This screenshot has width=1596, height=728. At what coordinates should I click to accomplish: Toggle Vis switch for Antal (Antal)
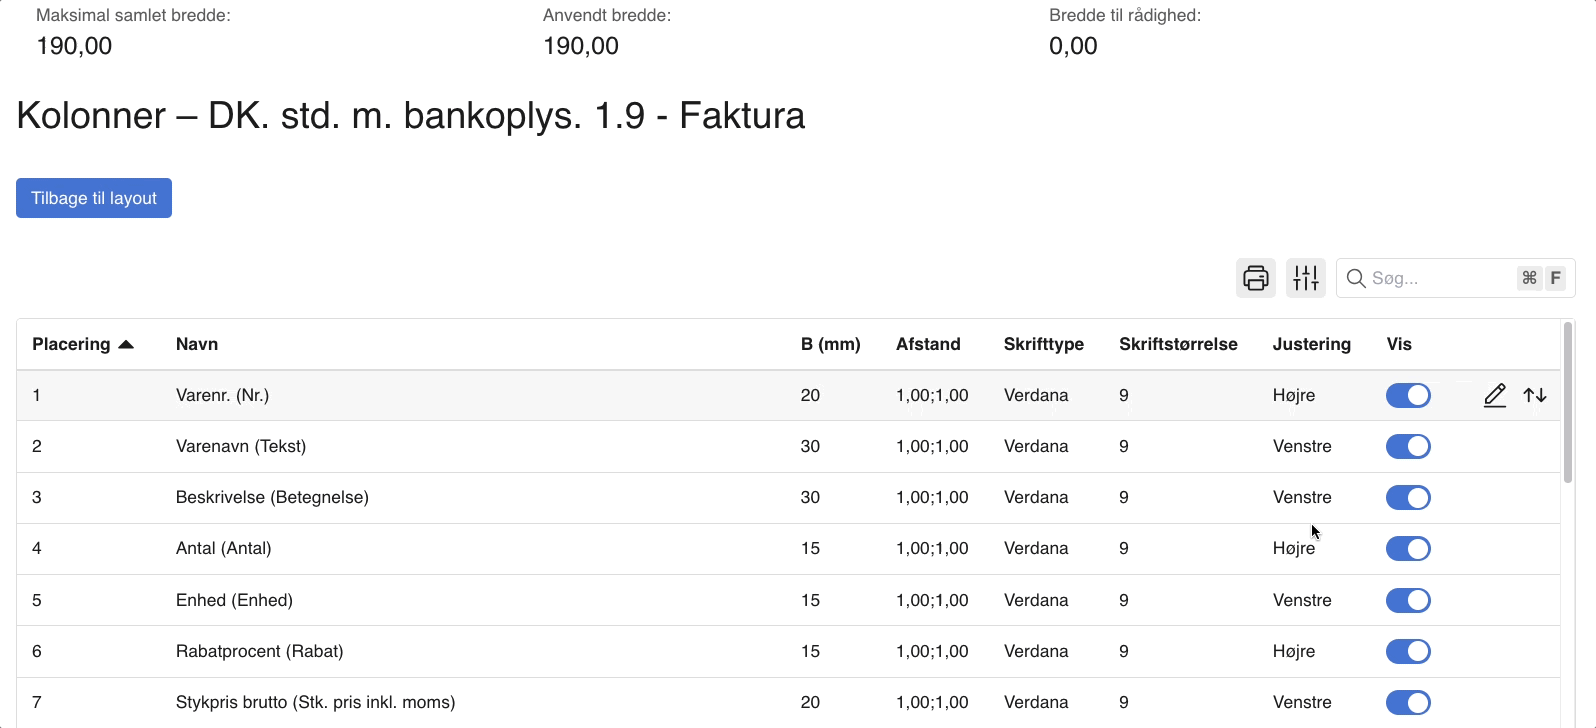tap(1408, 549)
